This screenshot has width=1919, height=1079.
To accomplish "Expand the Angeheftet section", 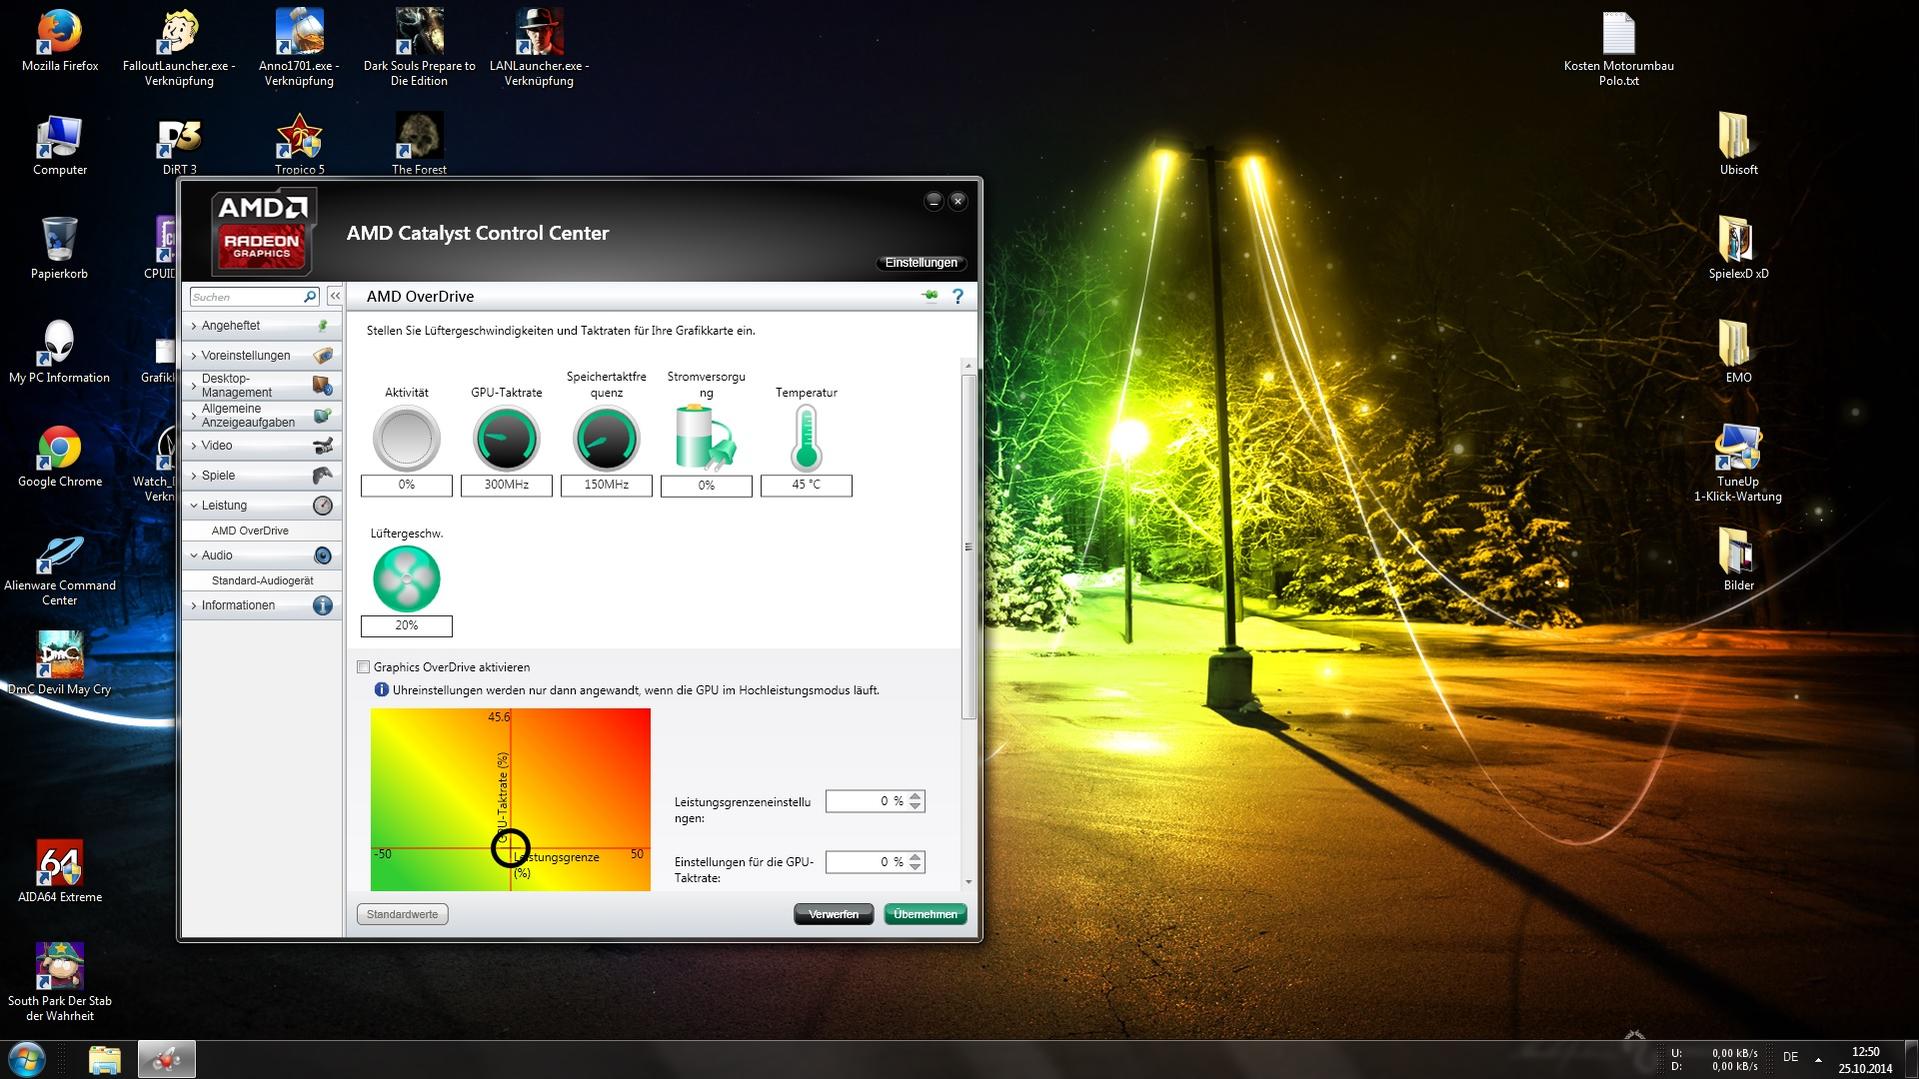I will point(262,326).
